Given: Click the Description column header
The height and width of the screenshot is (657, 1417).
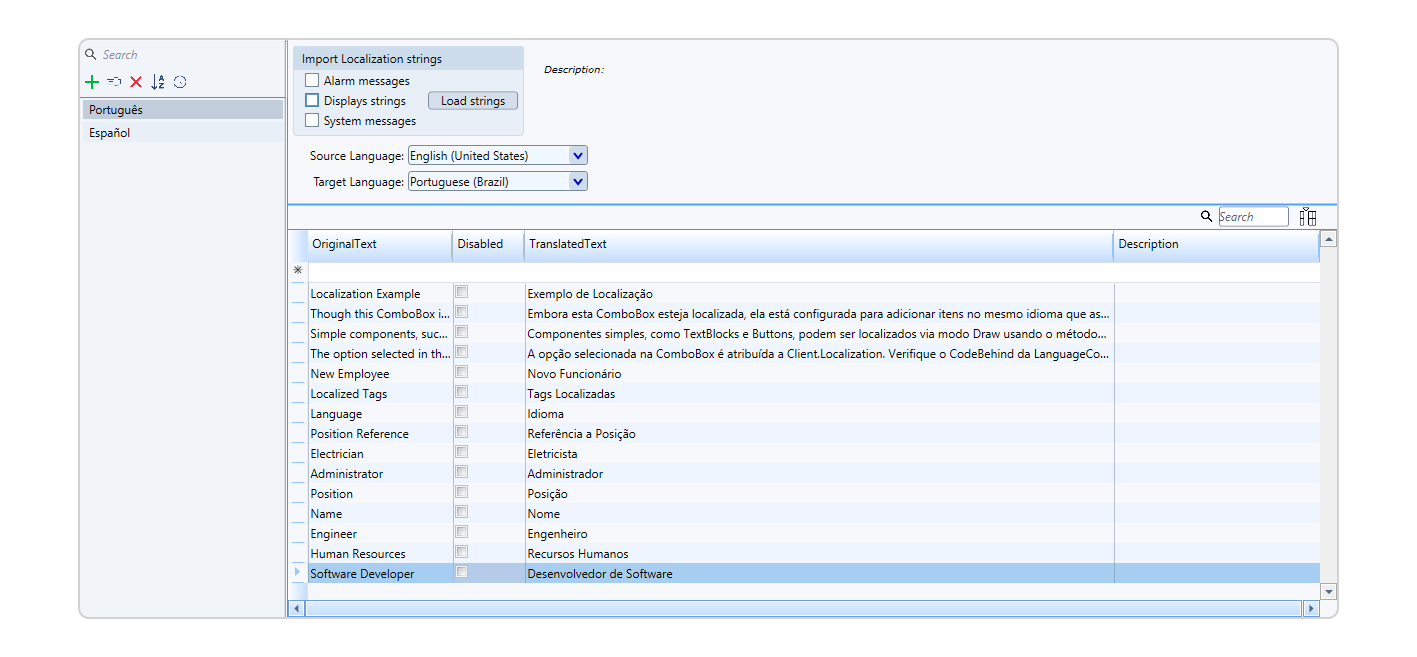Looking at the screenshot, I should (1216, 244).
